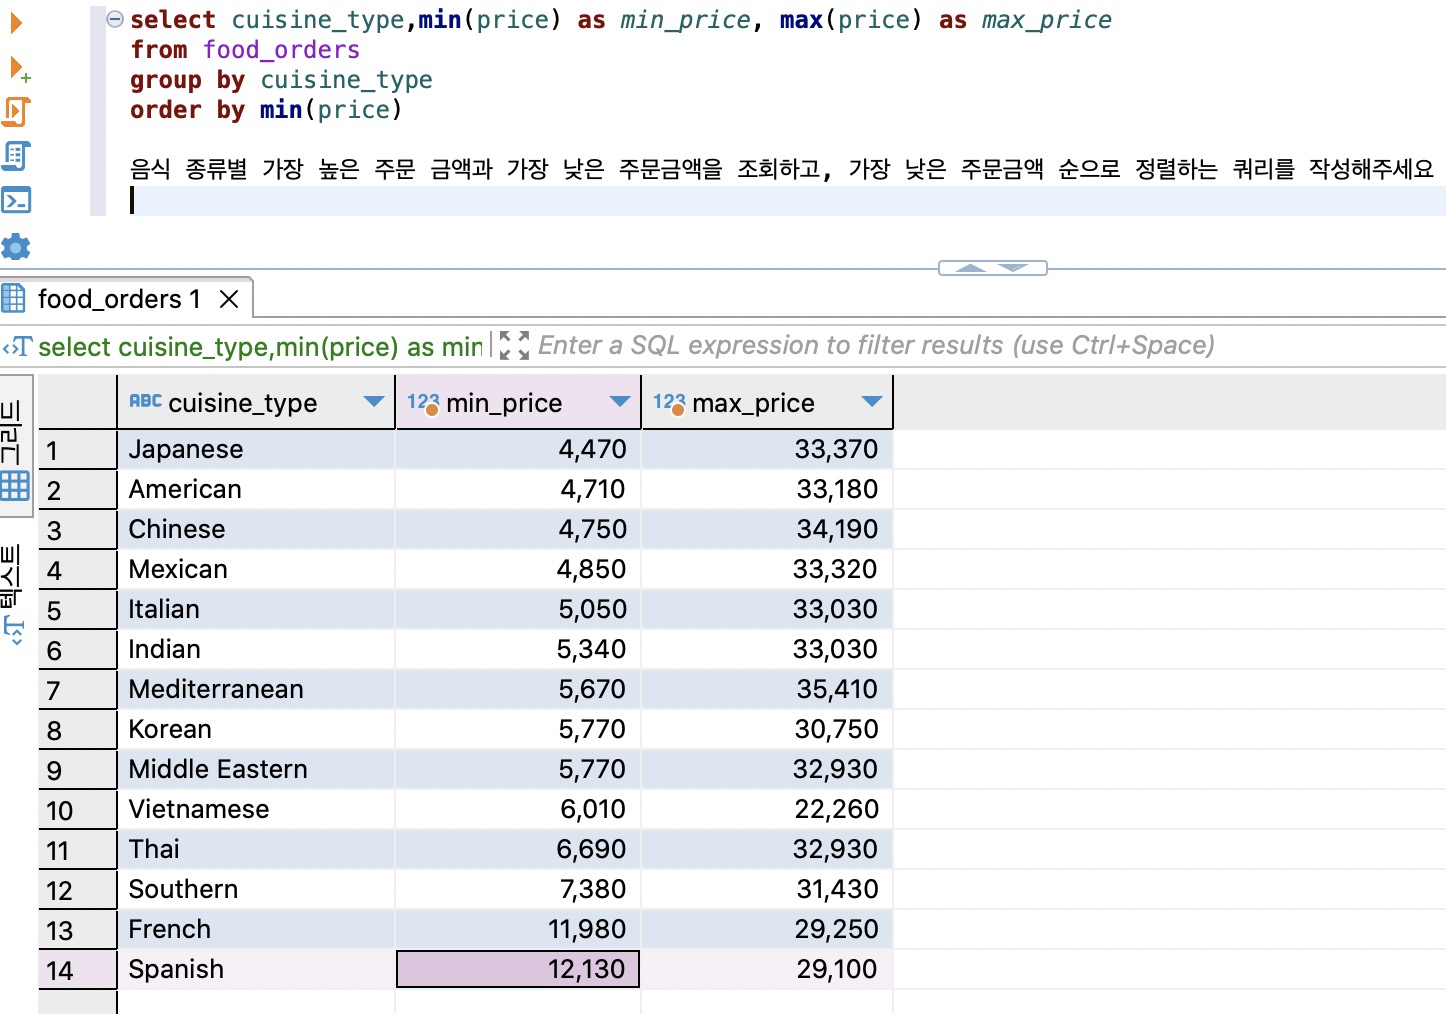Click panel divider's upward maximize arrow
Viewport: 1446px width, 1014px height.
[970, 268]
